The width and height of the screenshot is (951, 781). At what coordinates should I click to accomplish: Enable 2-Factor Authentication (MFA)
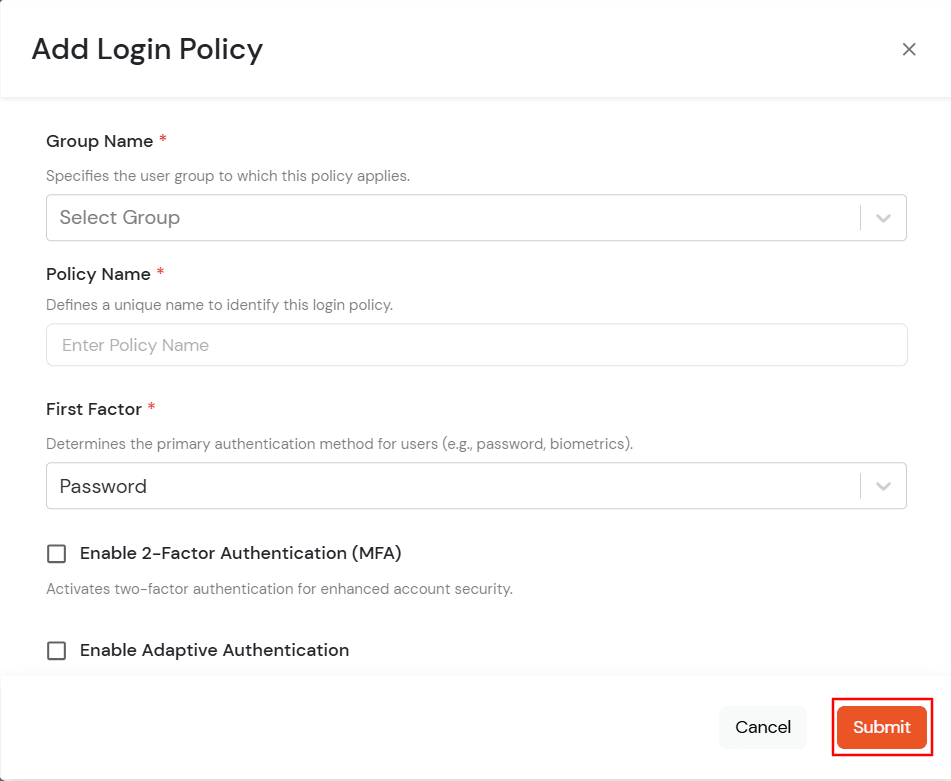click(56, 553)
